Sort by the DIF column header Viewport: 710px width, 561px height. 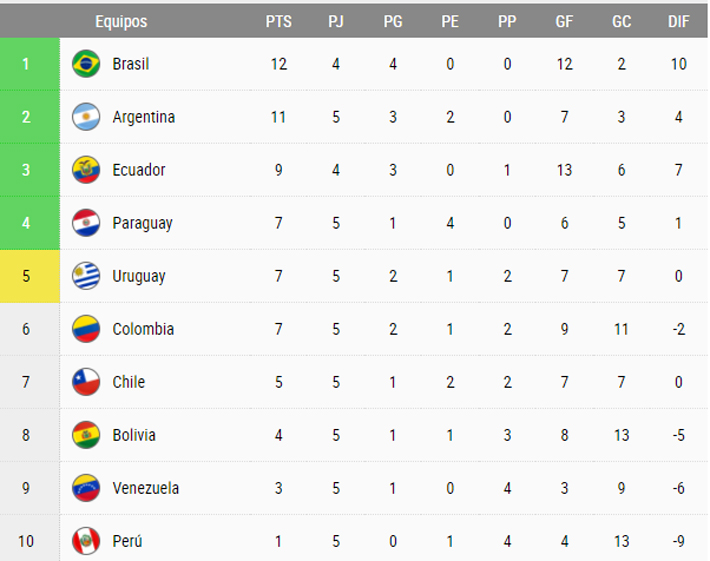pyautogui.click(x=679, y=21)
